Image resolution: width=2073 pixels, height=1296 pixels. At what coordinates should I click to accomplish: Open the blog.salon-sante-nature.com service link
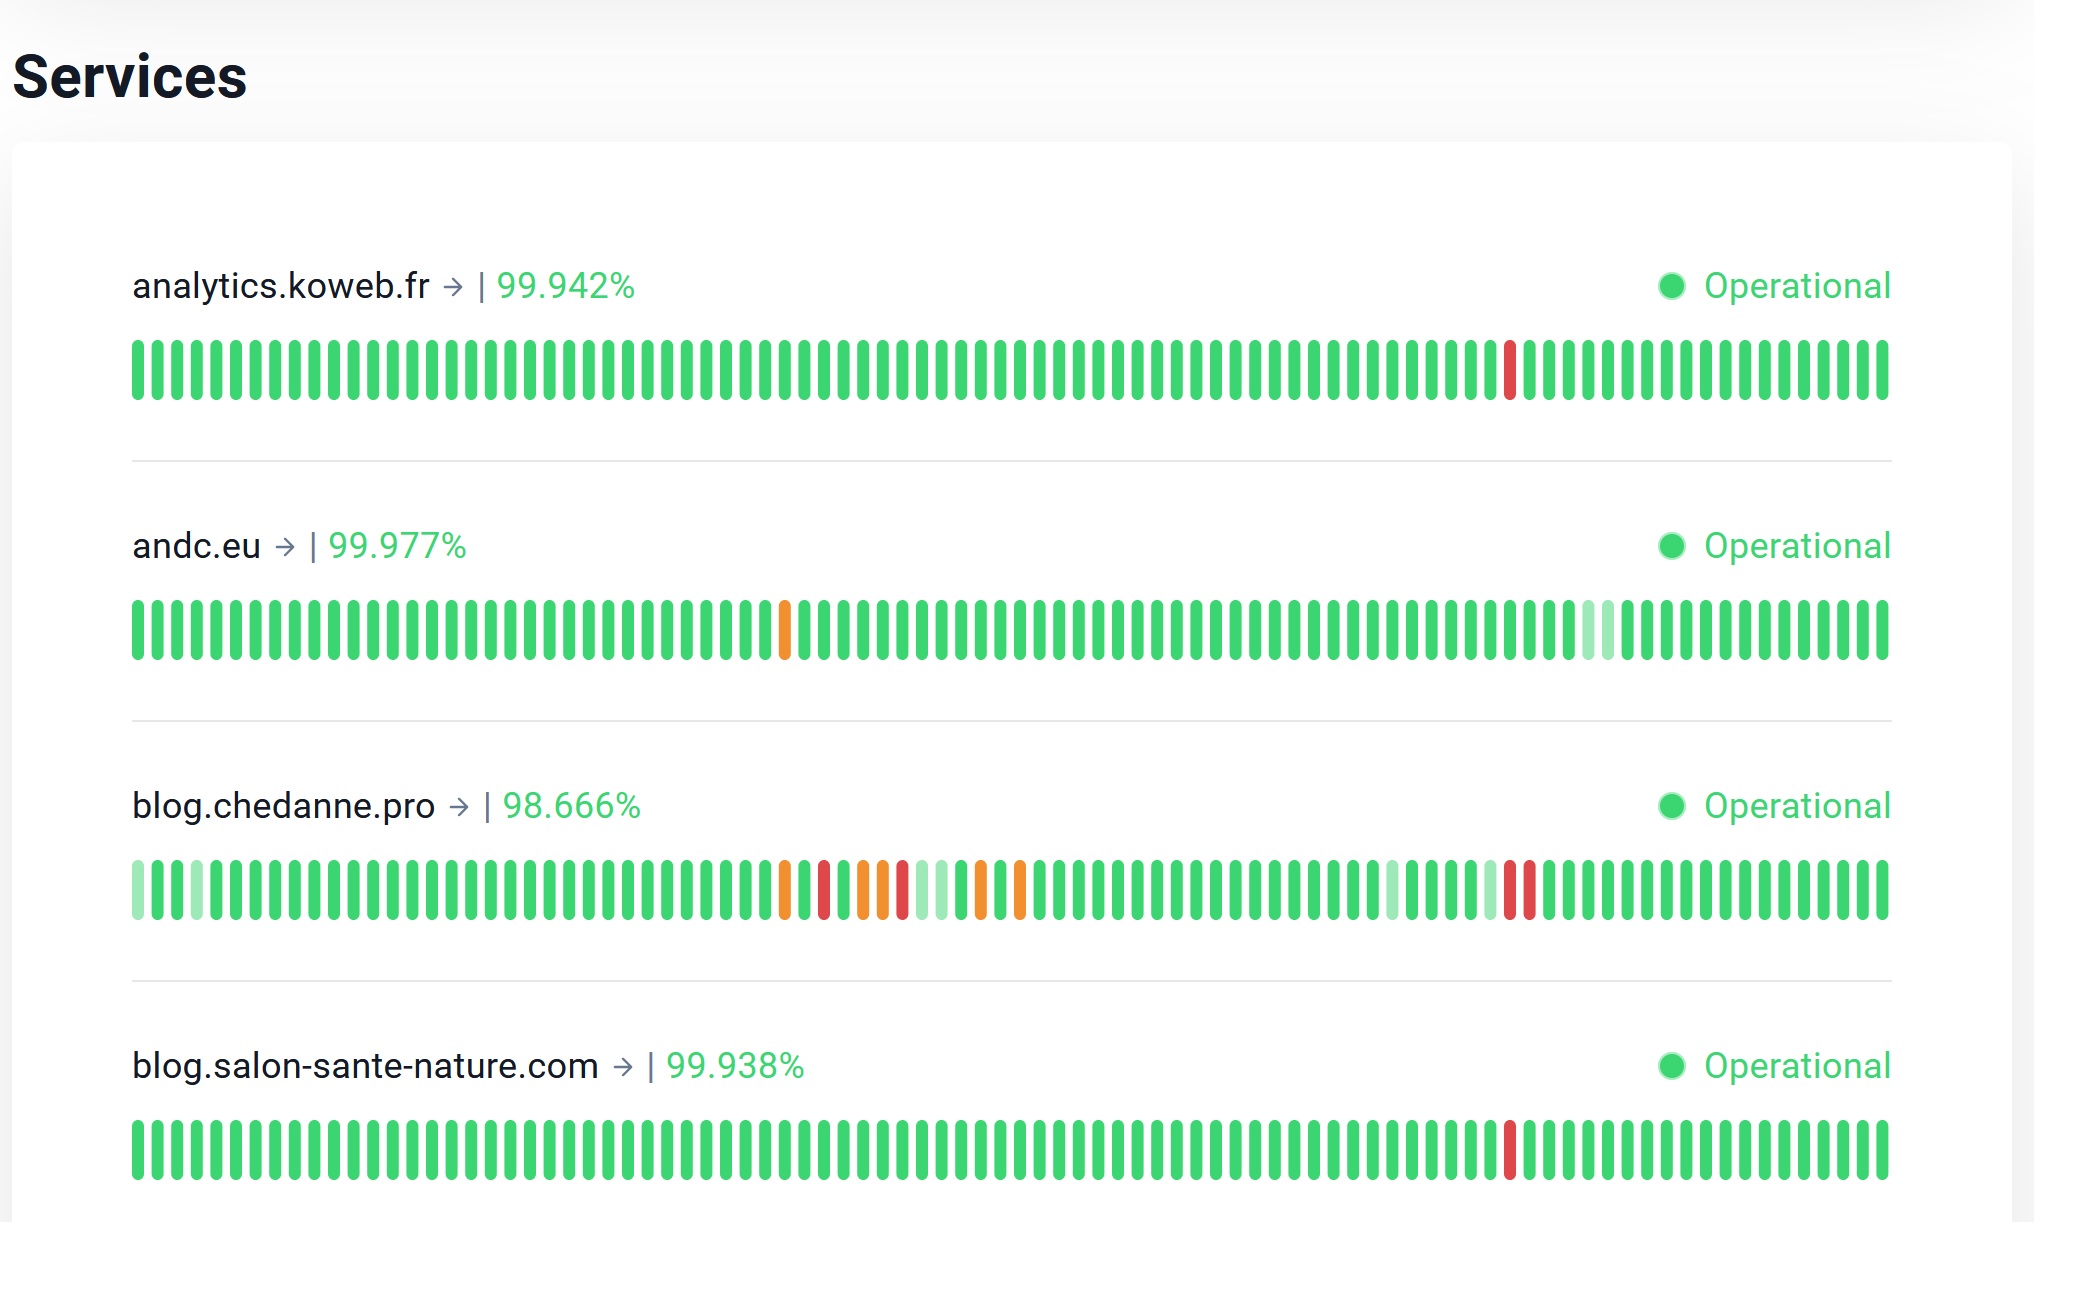[x=365, y=1066]
